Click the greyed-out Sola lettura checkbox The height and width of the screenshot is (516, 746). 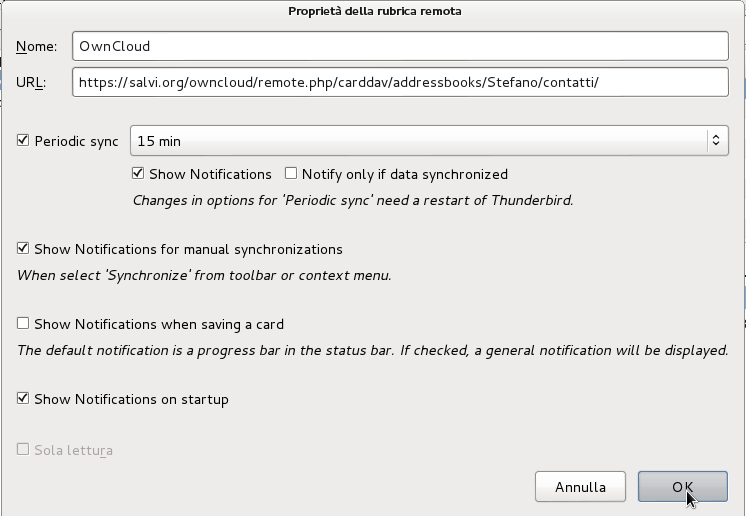[x=24, y=450]
